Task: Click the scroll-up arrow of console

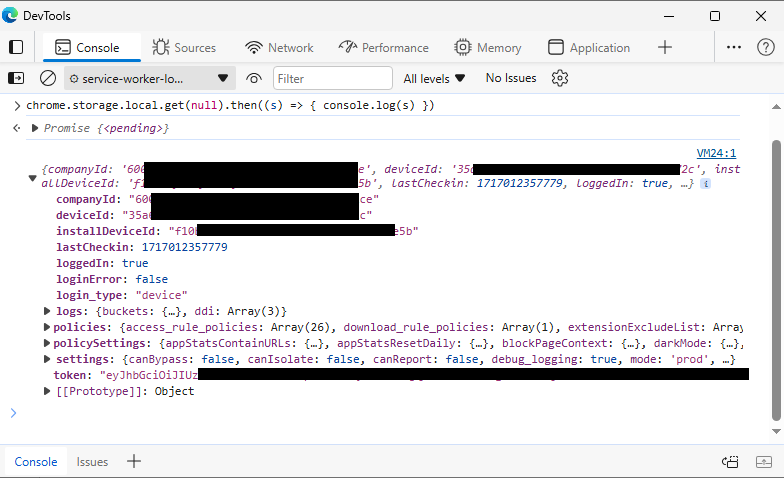Action: coord(776,106)
